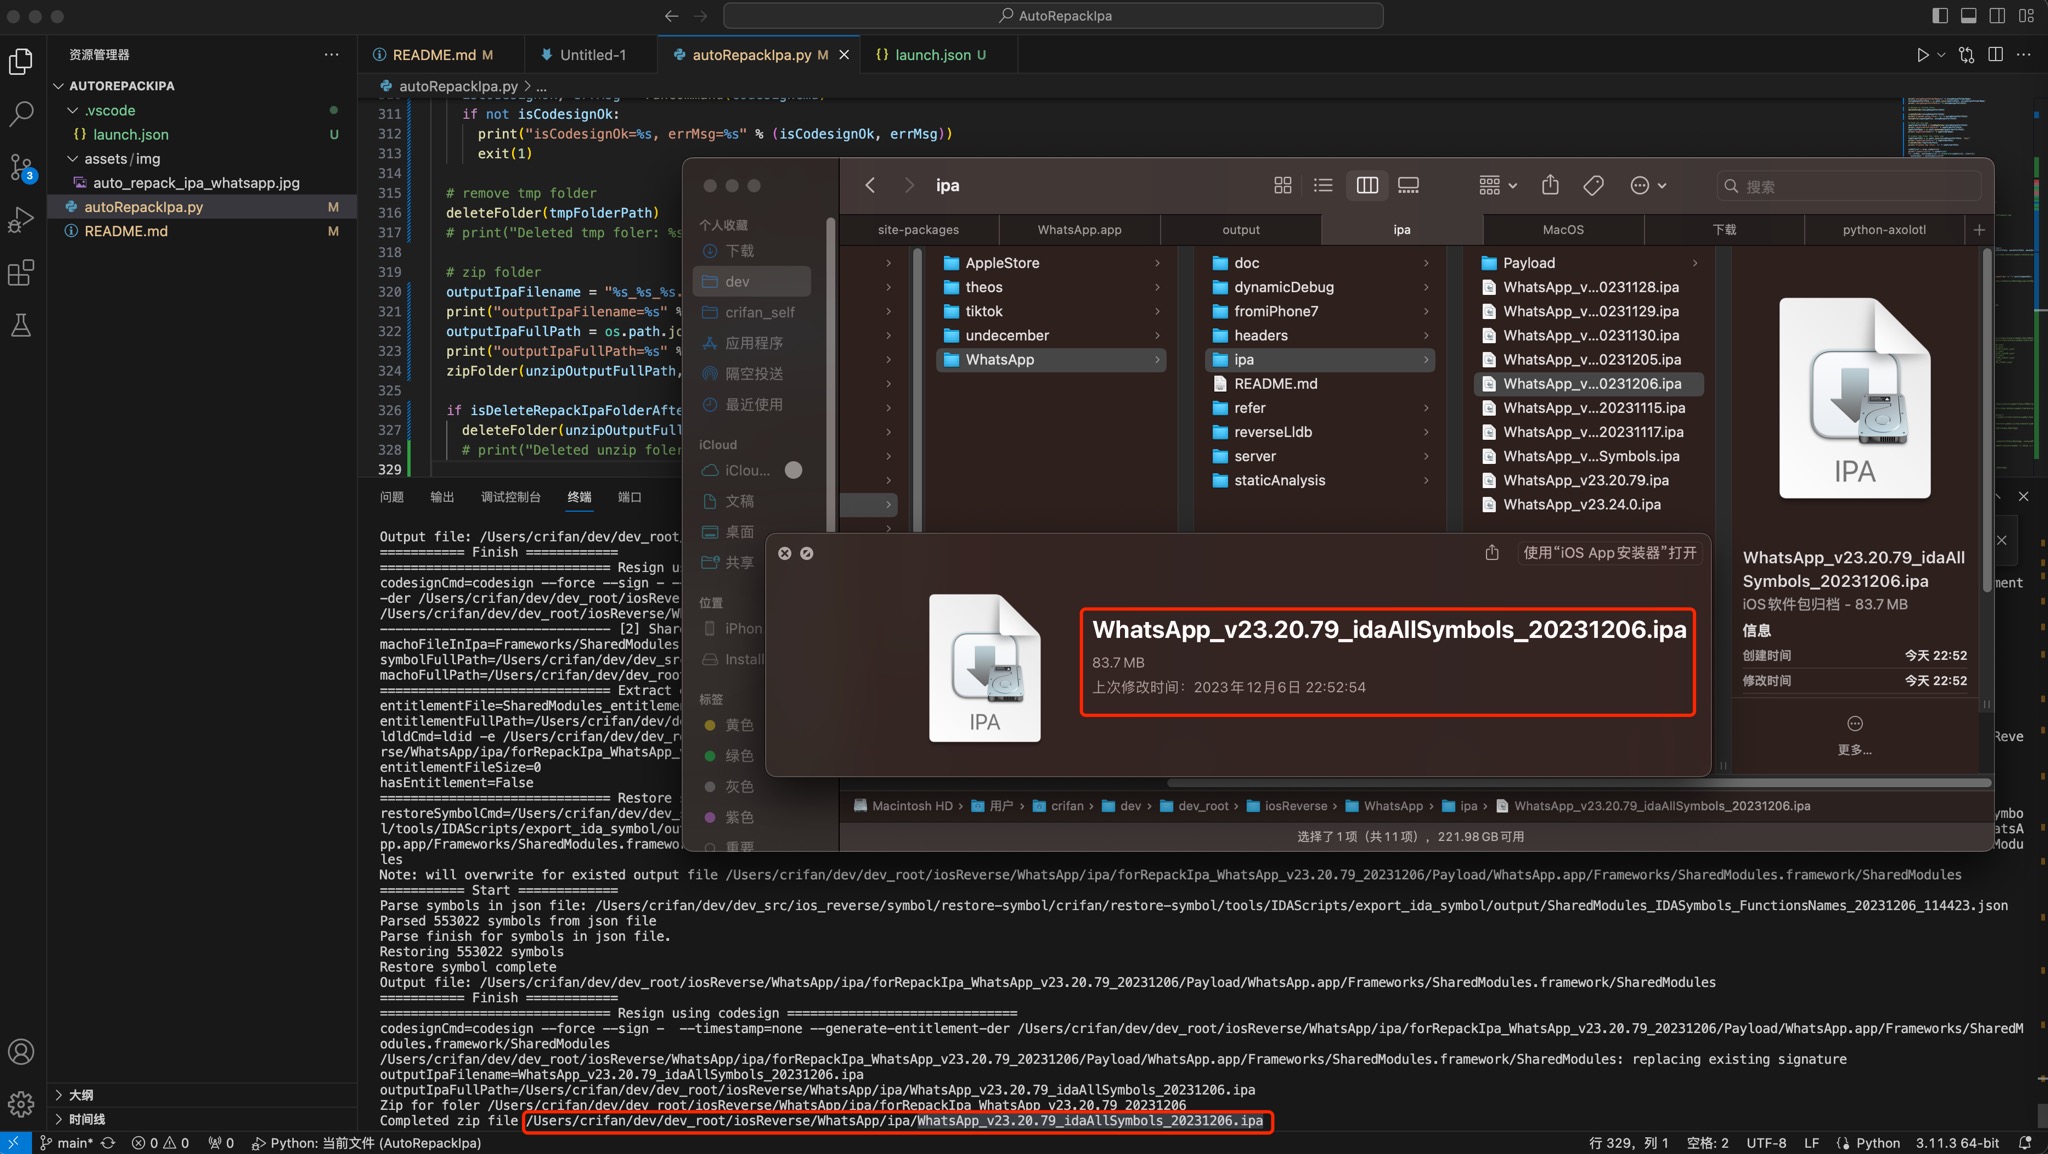Click the Finder share icon in toolbar

pos(1550,185)
